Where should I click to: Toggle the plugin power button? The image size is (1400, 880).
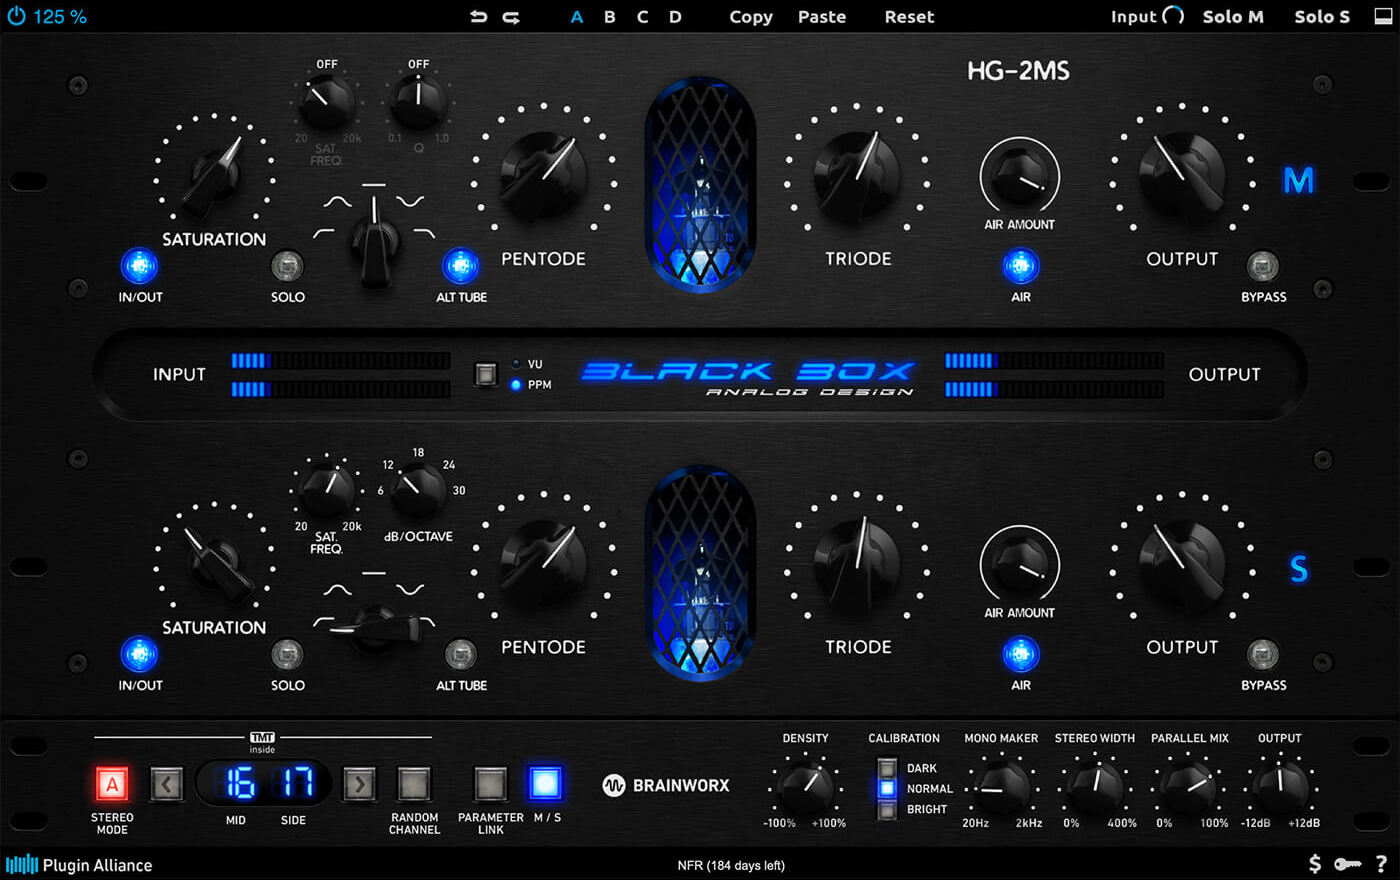click(x=16, y=16)
